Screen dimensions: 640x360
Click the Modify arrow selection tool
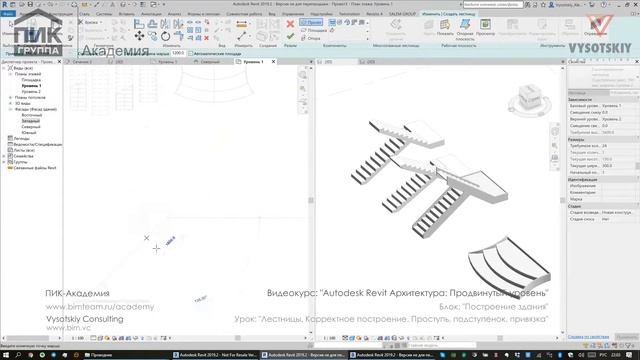10,25
